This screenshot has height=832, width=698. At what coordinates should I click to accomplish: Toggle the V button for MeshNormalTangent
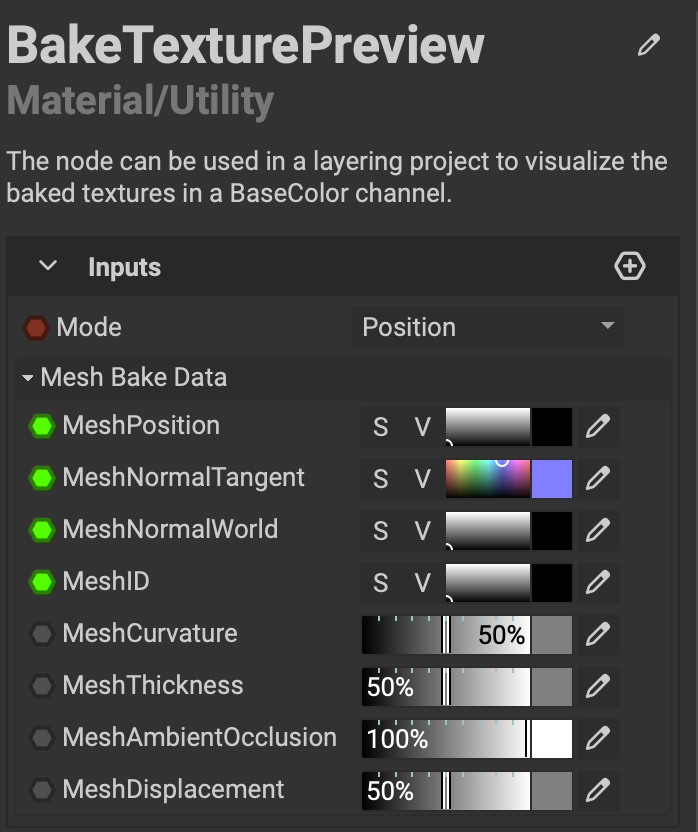tap(423, 479)
